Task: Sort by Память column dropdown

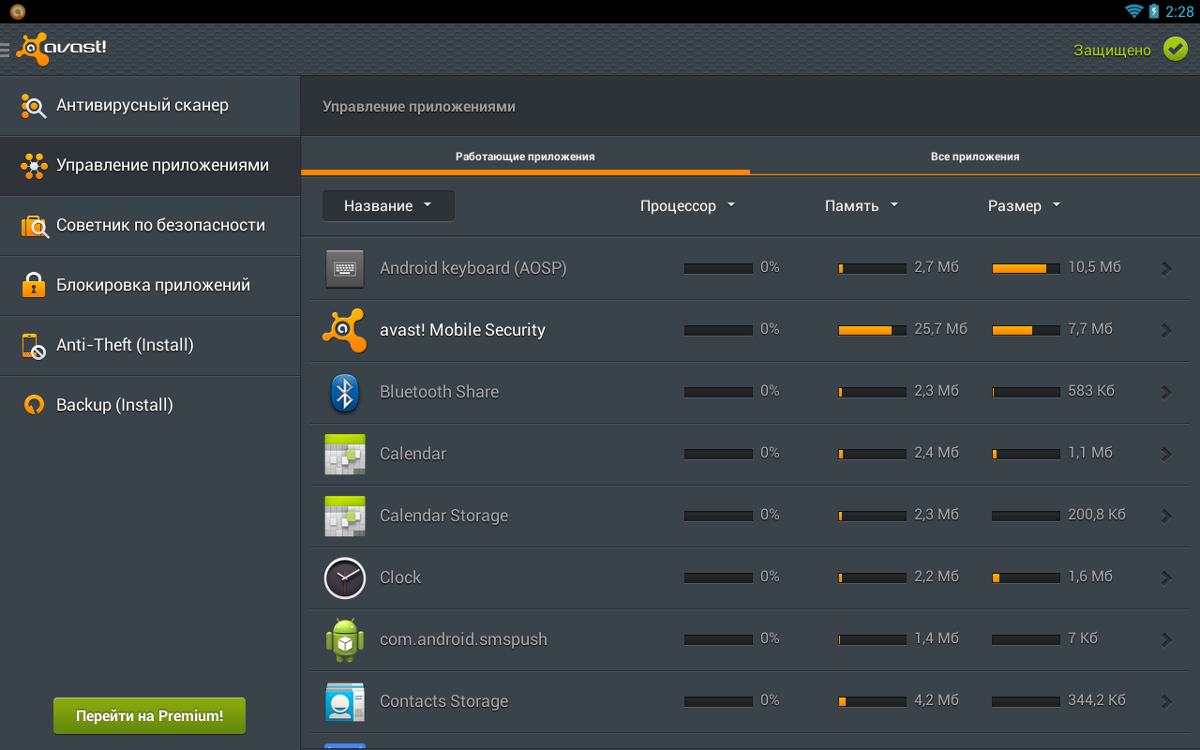Action: (x=861, y=206)
